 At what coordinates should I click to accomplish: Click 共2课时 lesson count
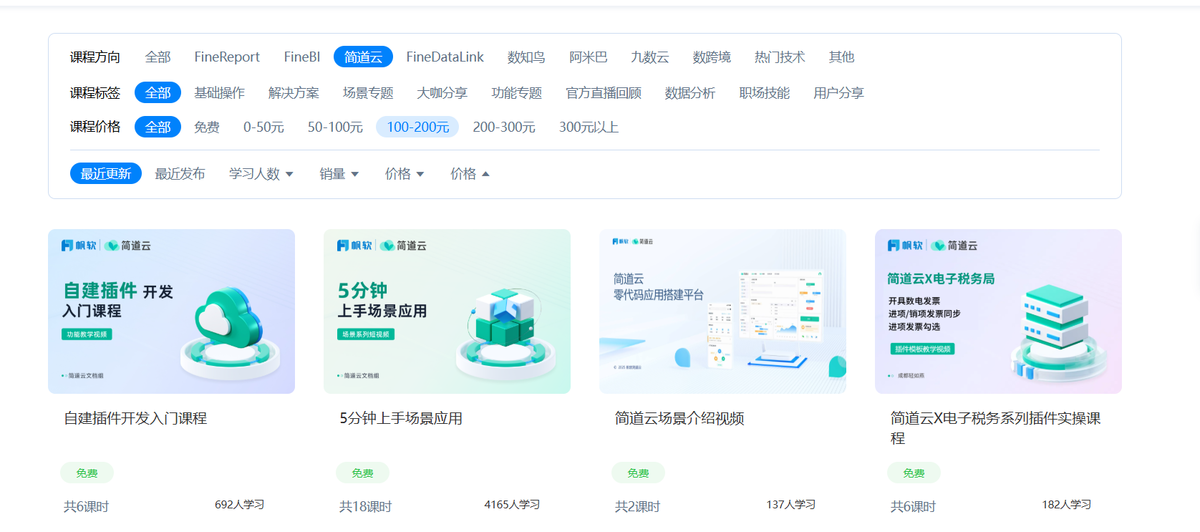637,507
